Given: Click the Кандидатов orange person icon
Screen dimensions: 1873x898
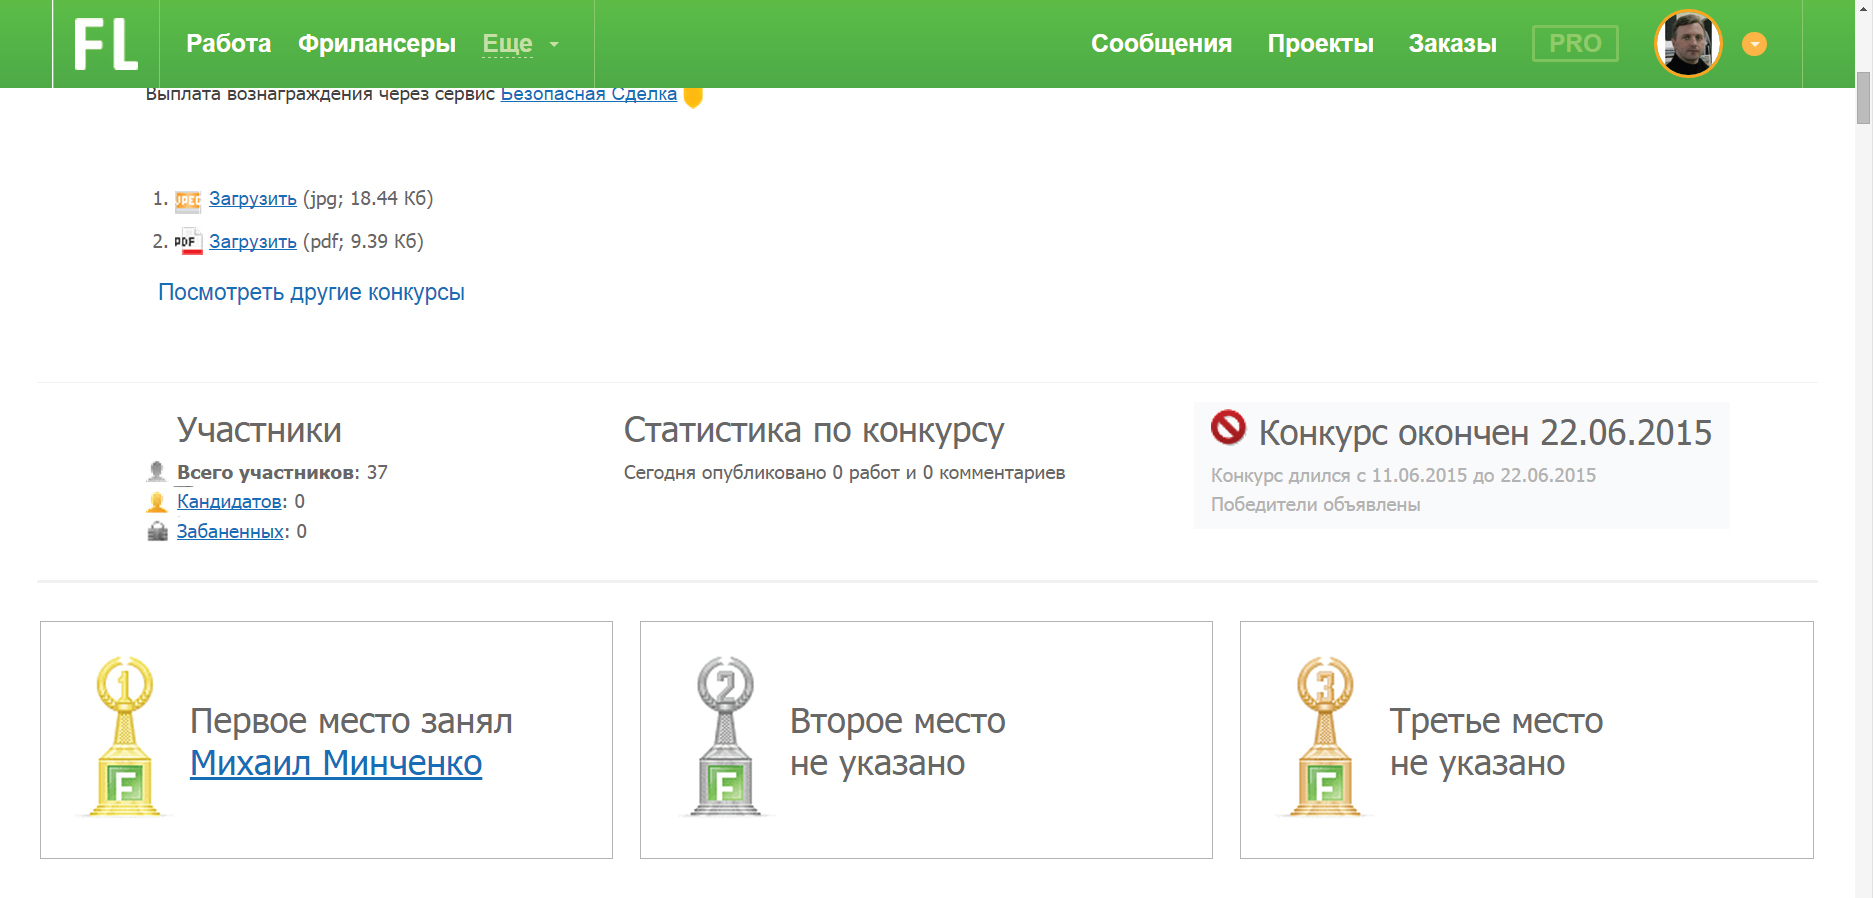Looking at the screenshot, I should (157, 502).
